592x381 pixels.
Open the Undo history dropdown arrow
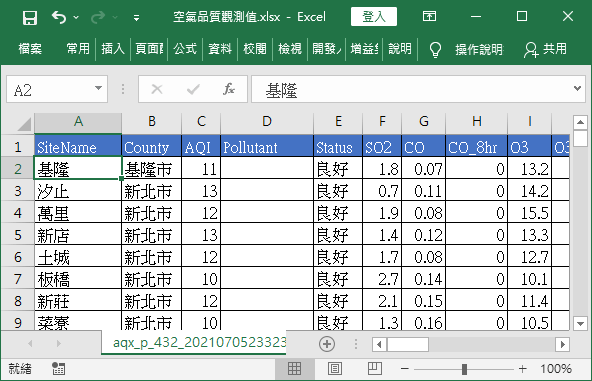[x=76, y=17]
